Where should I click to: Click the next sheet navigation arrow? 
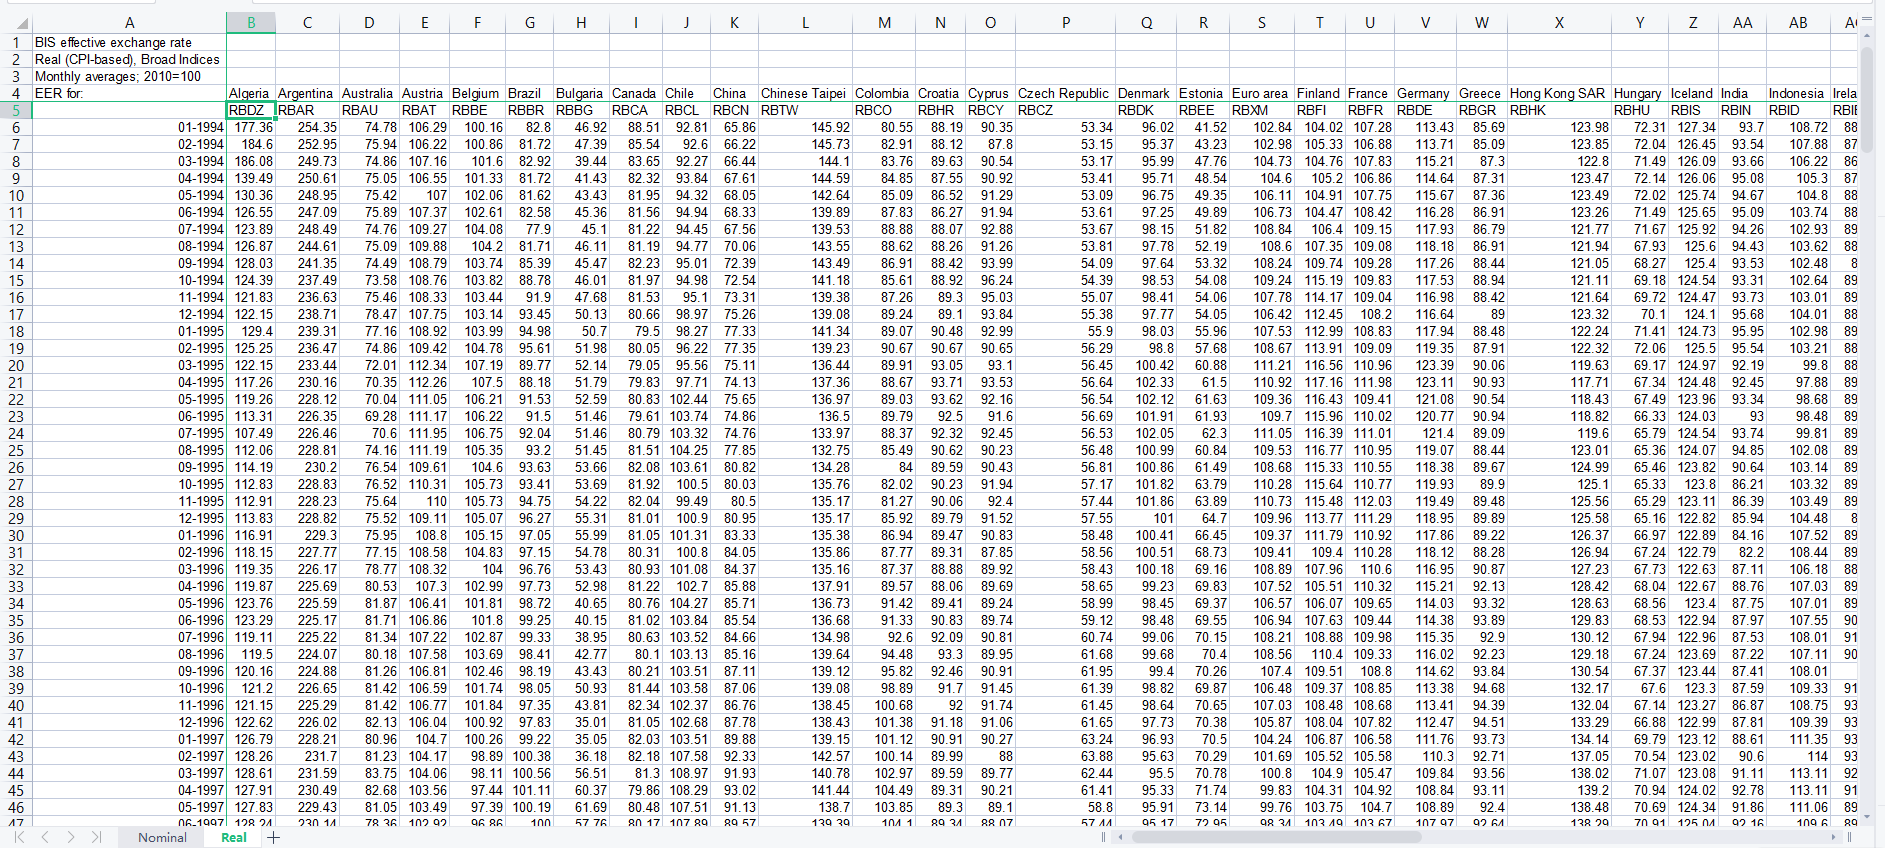point(70,837)
